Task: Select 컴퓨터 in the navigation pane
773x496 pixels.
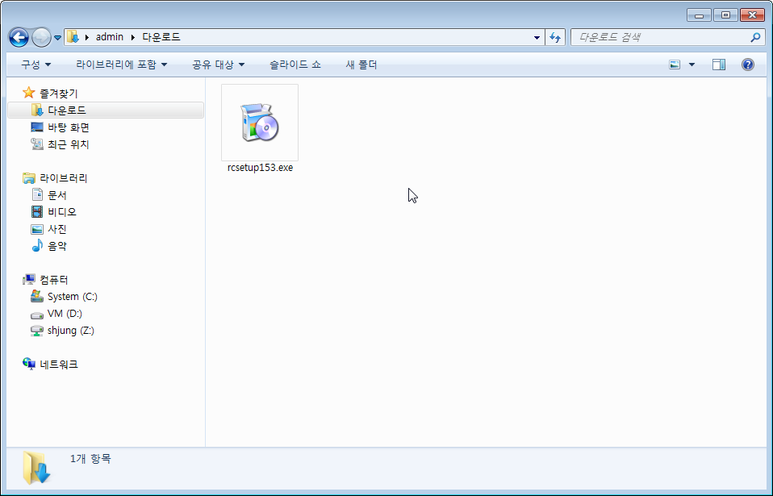Action: point(54,280)
